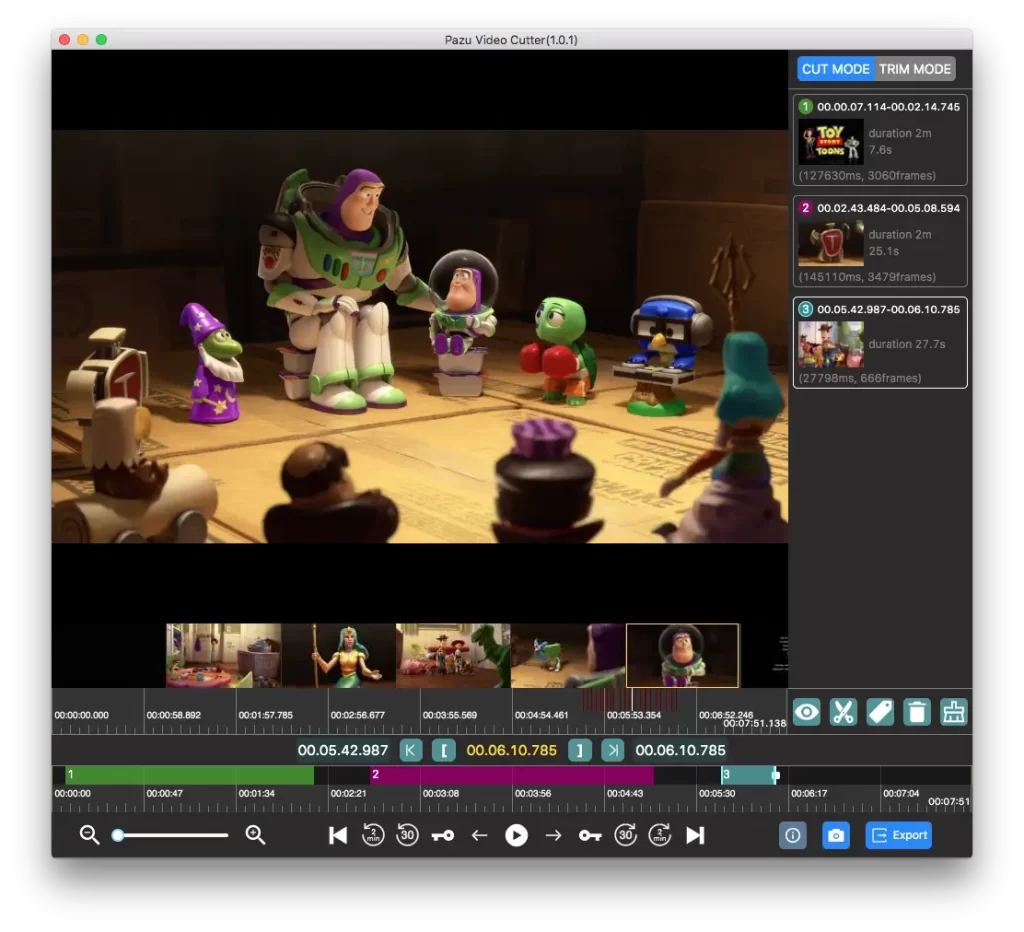Click the tag label icon
The image size is (1024, 932).
click(x=880, y=712)
